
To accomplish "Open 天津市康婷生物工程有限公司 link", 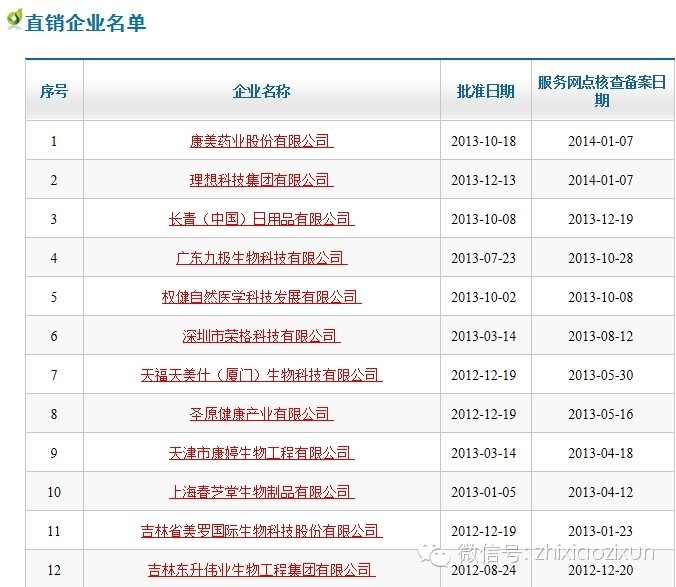I will click(262, 453).
